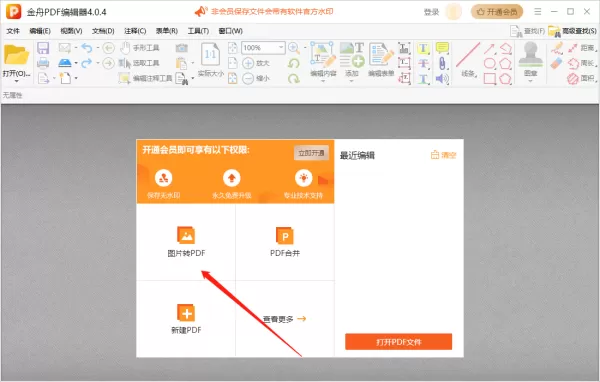The image size is (600, 382).
Task: Open the 添加 dropdown arrow
Action: point(352,81)
